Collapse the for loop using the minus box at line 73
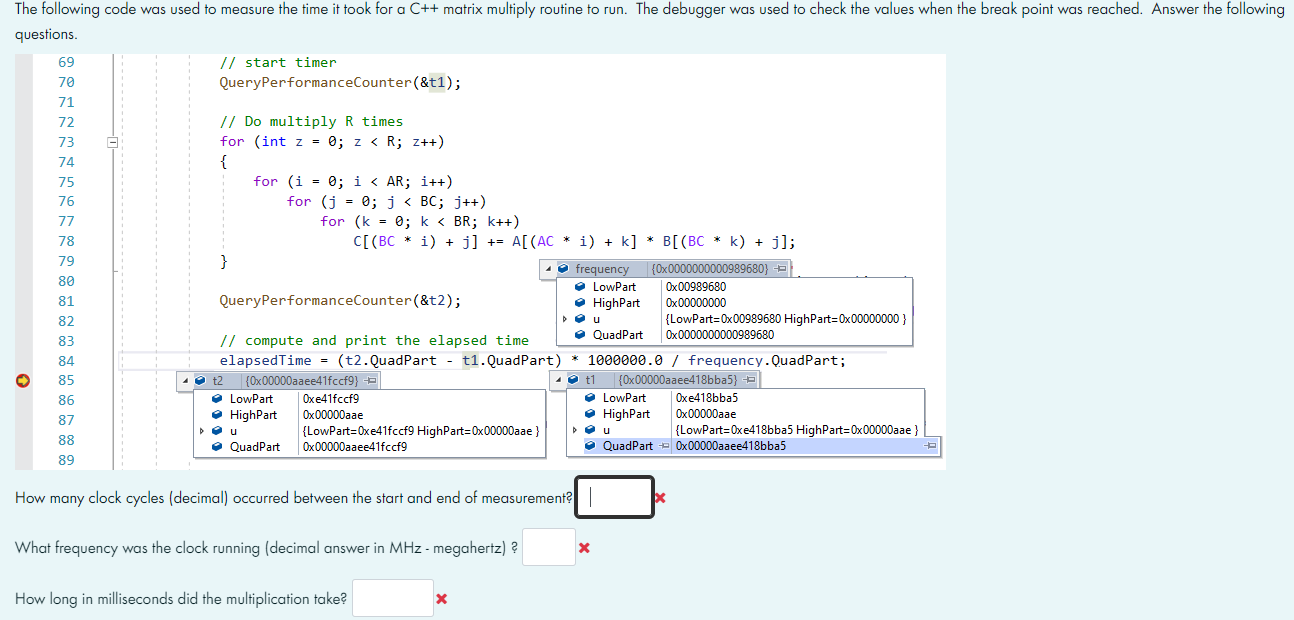This screenshot has height=620, width=1294. point(112,141)
